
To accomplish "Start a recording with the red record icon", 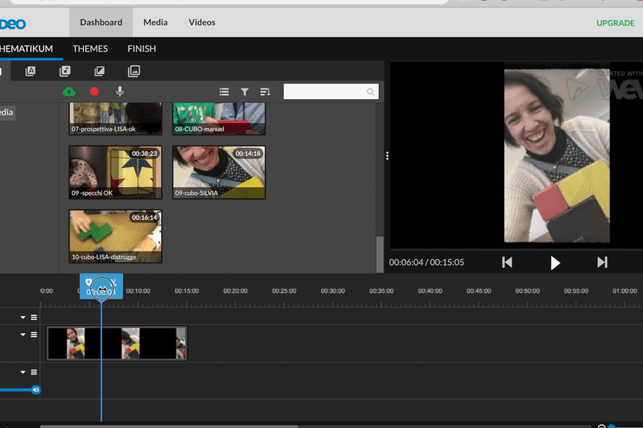I will (x=94, y=91).
